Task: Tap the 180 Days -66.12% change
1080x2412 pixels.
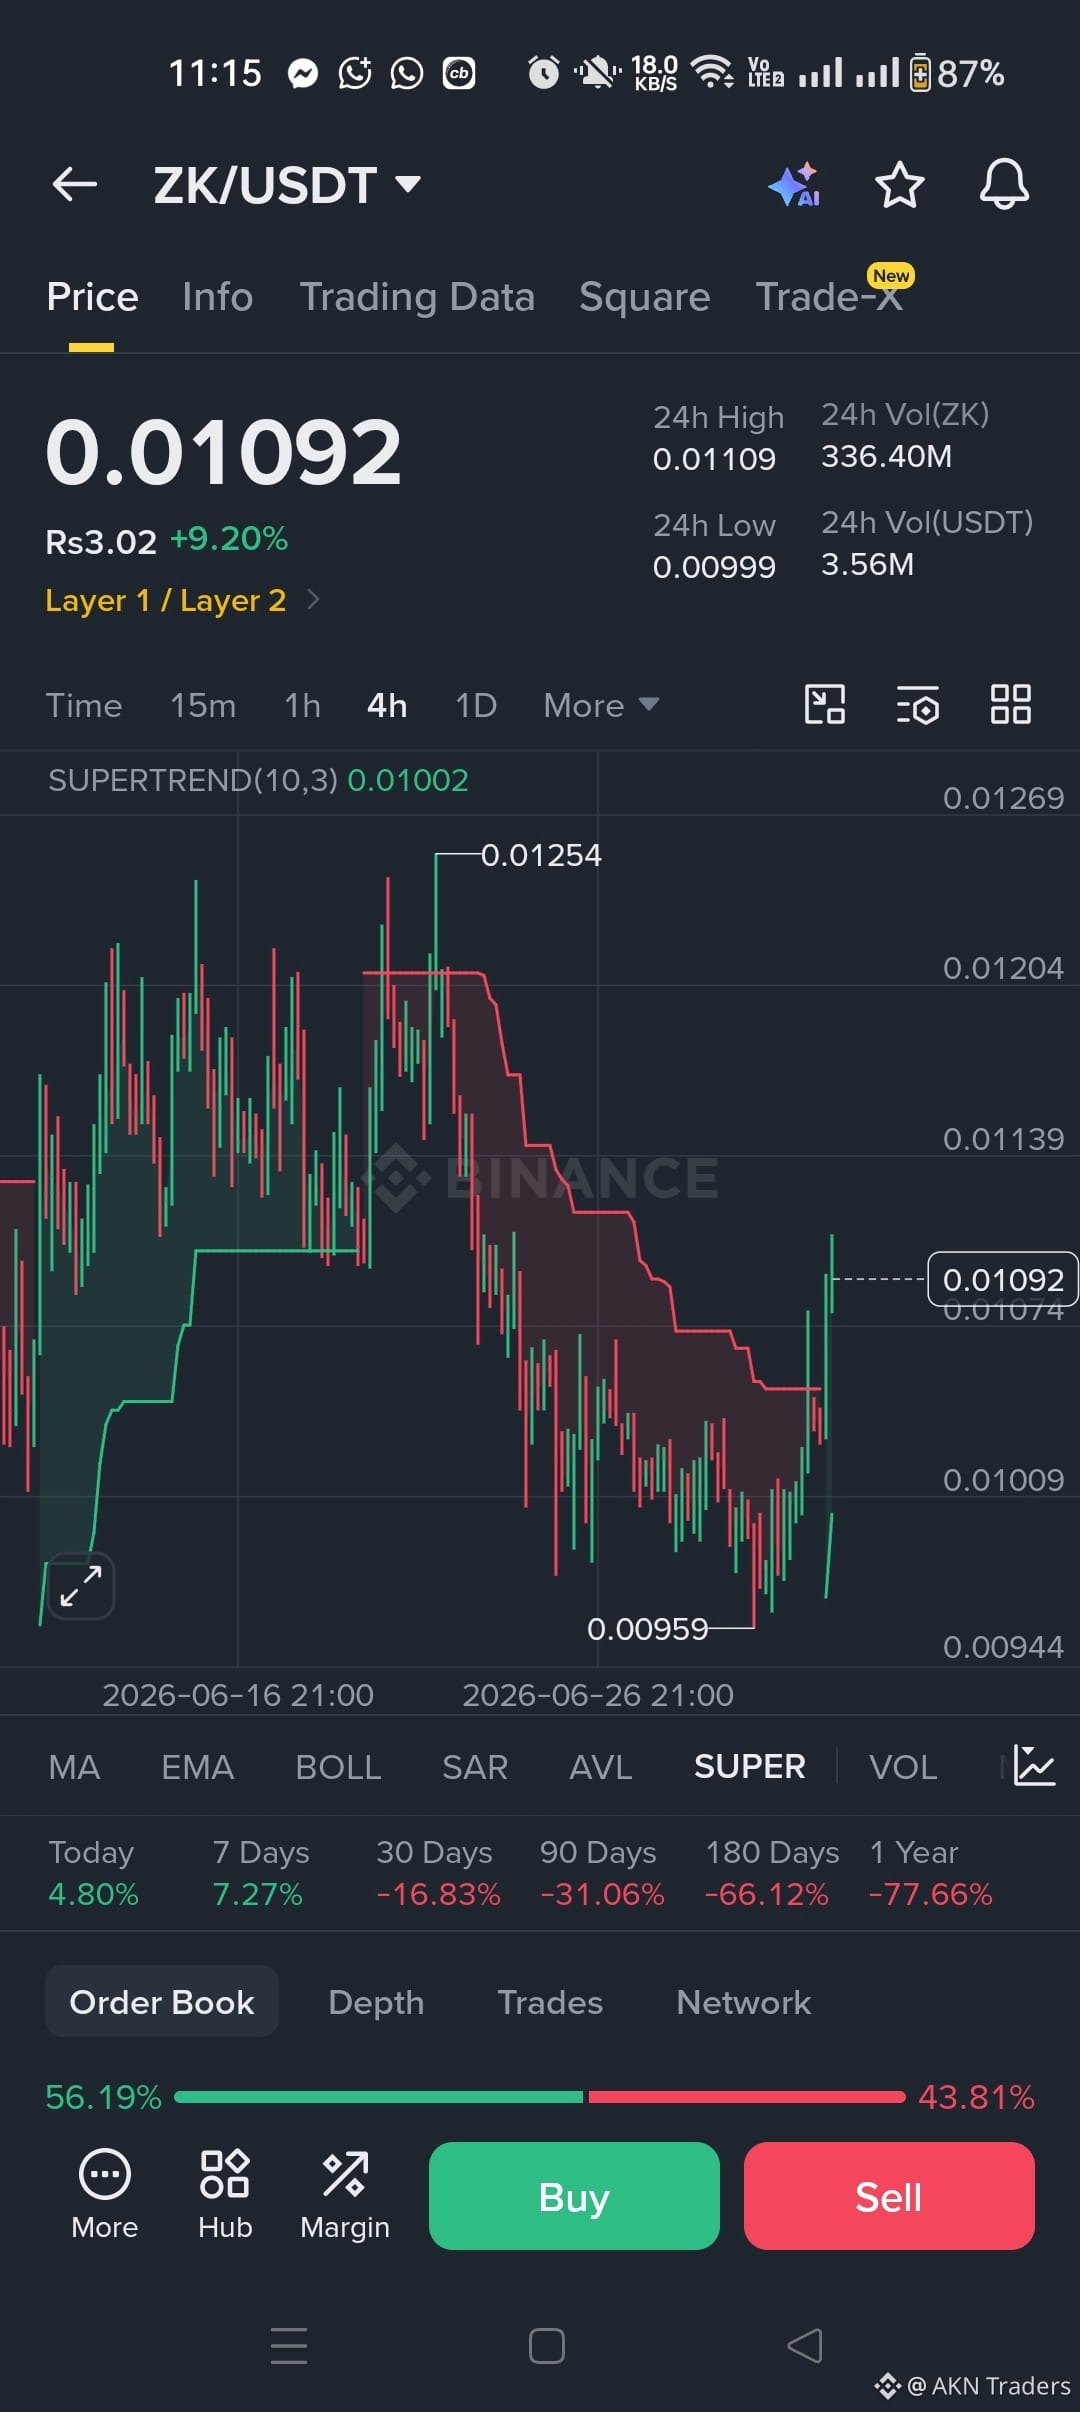Action: click(771, 1873)
